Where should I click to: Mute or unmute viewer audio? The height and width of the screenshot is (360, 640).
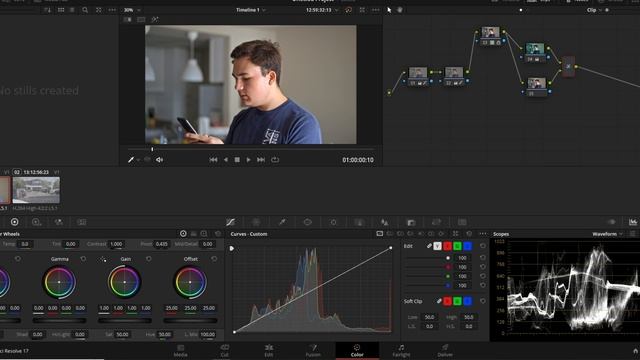coord(159,160)
